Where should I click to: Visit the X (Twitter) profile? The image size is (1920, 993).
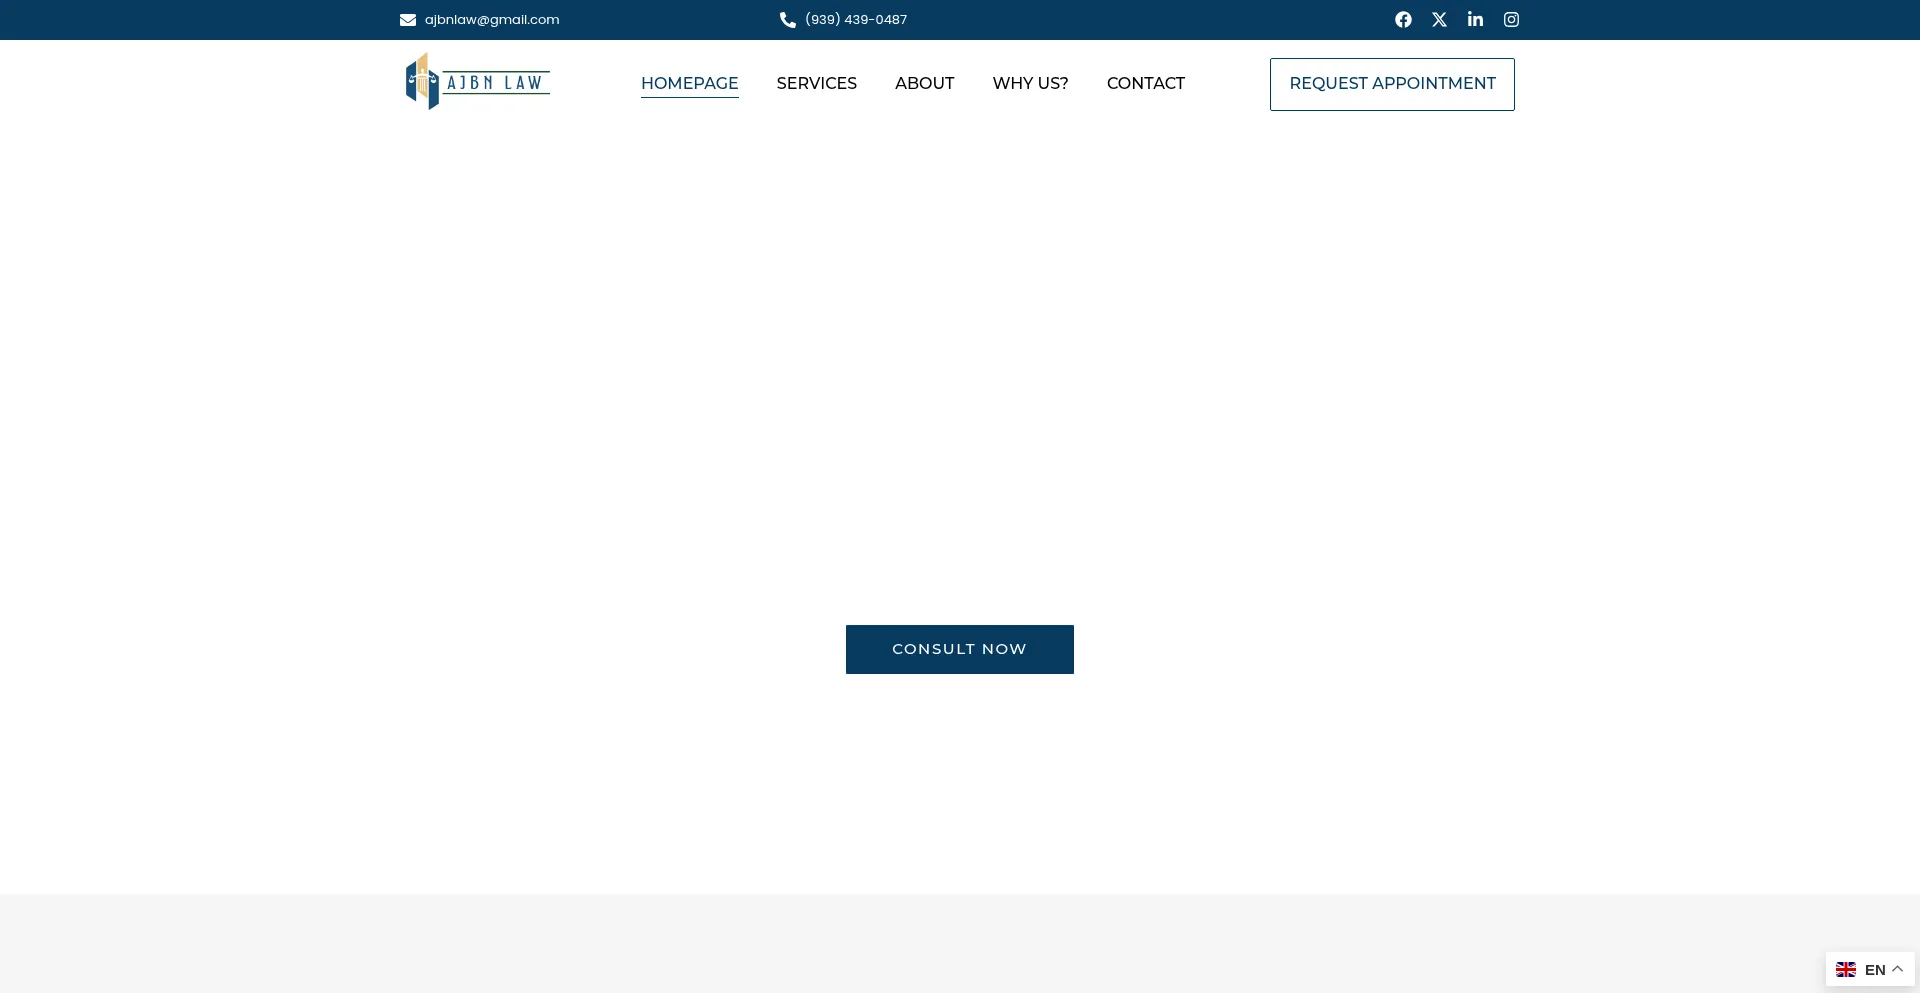click(x=1439, y=20)
